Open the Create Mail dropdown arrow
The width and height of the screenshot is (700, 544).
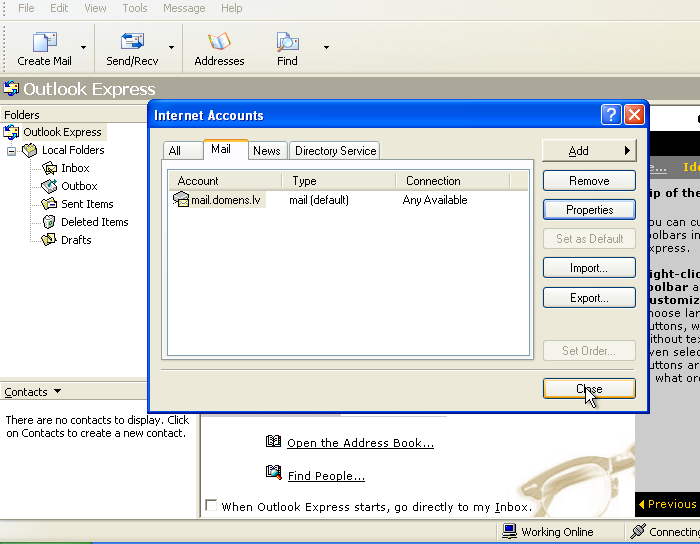tap(83, 47)
